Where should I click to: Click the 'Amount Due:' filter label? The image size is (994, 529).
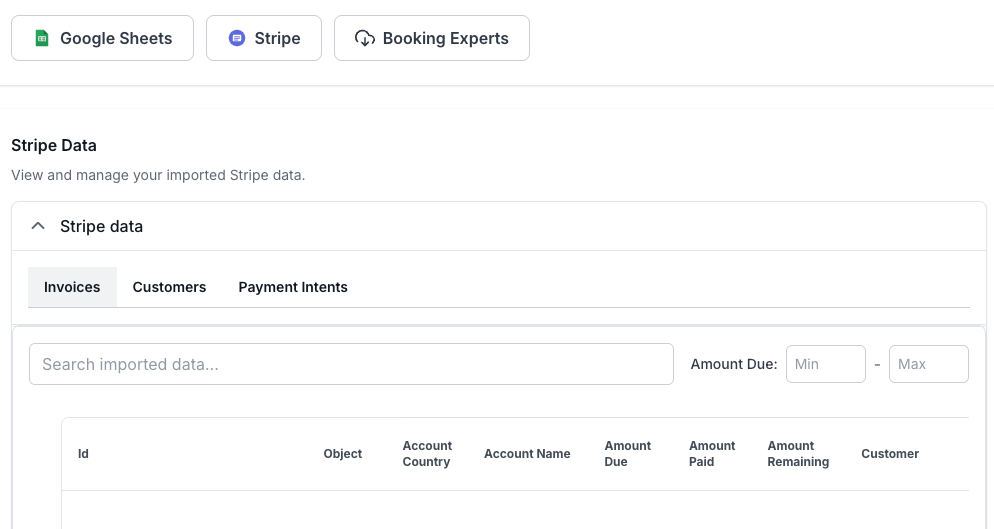tap(733, 364)
